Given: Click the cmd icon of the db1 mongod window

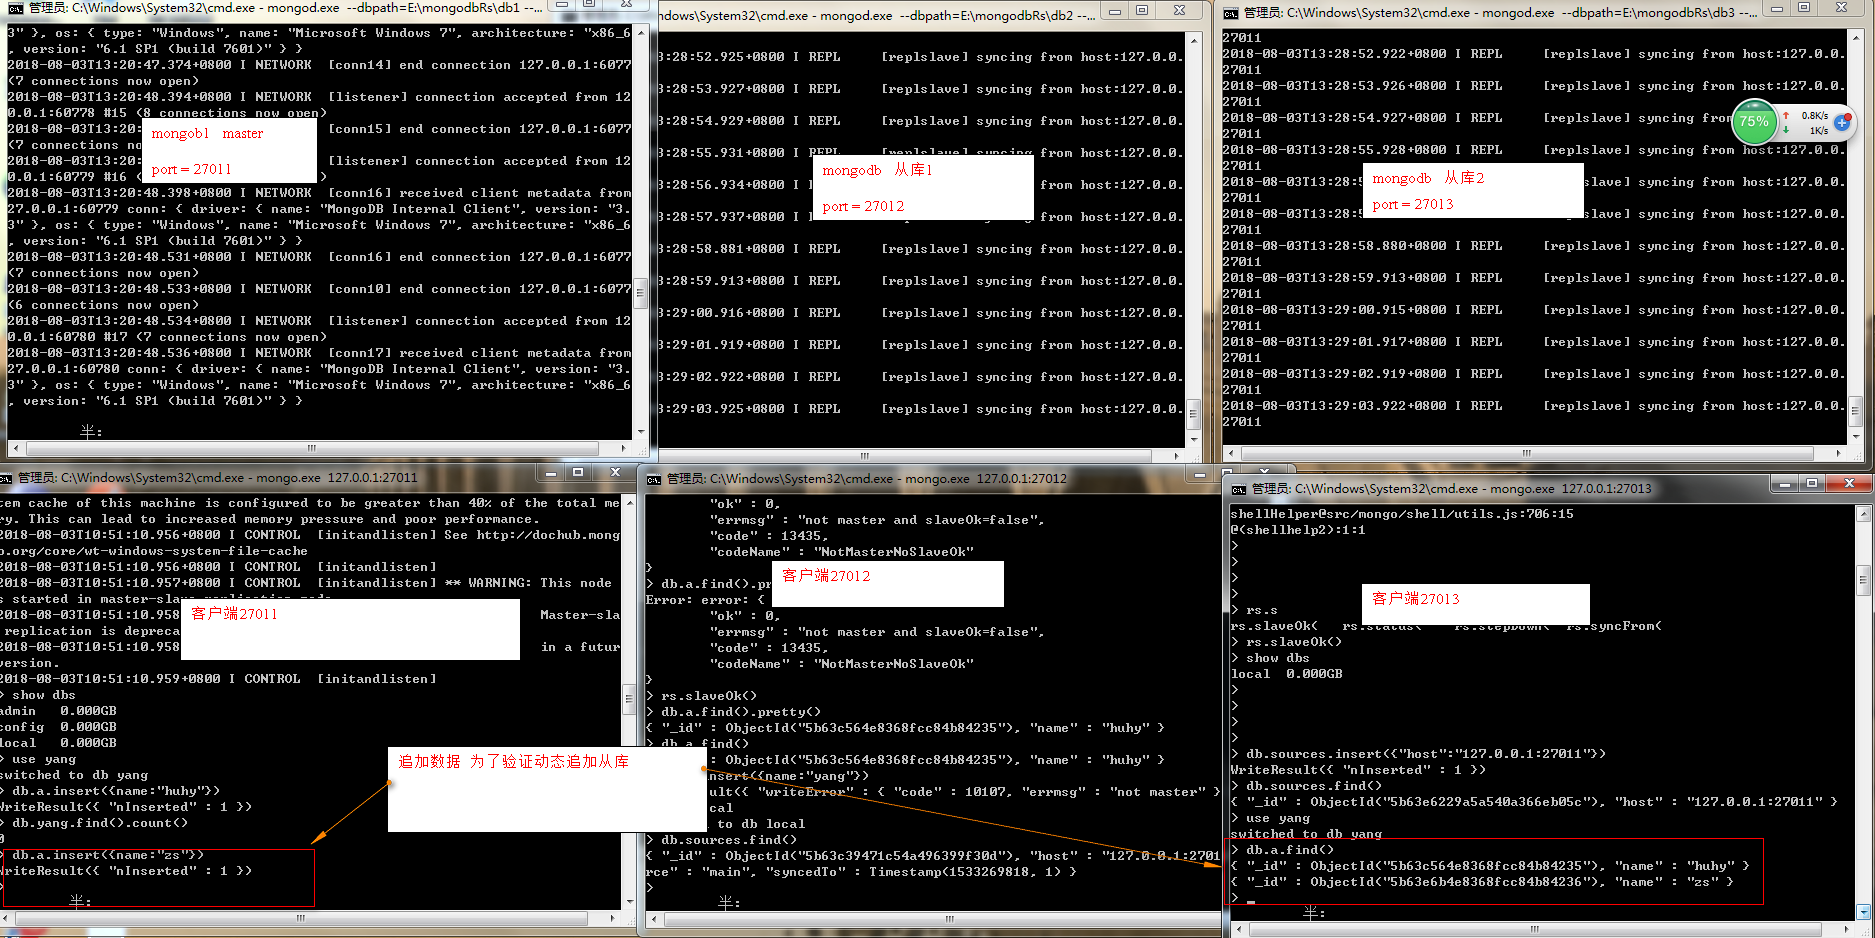Looking at the screenshot, I should 15,8.
